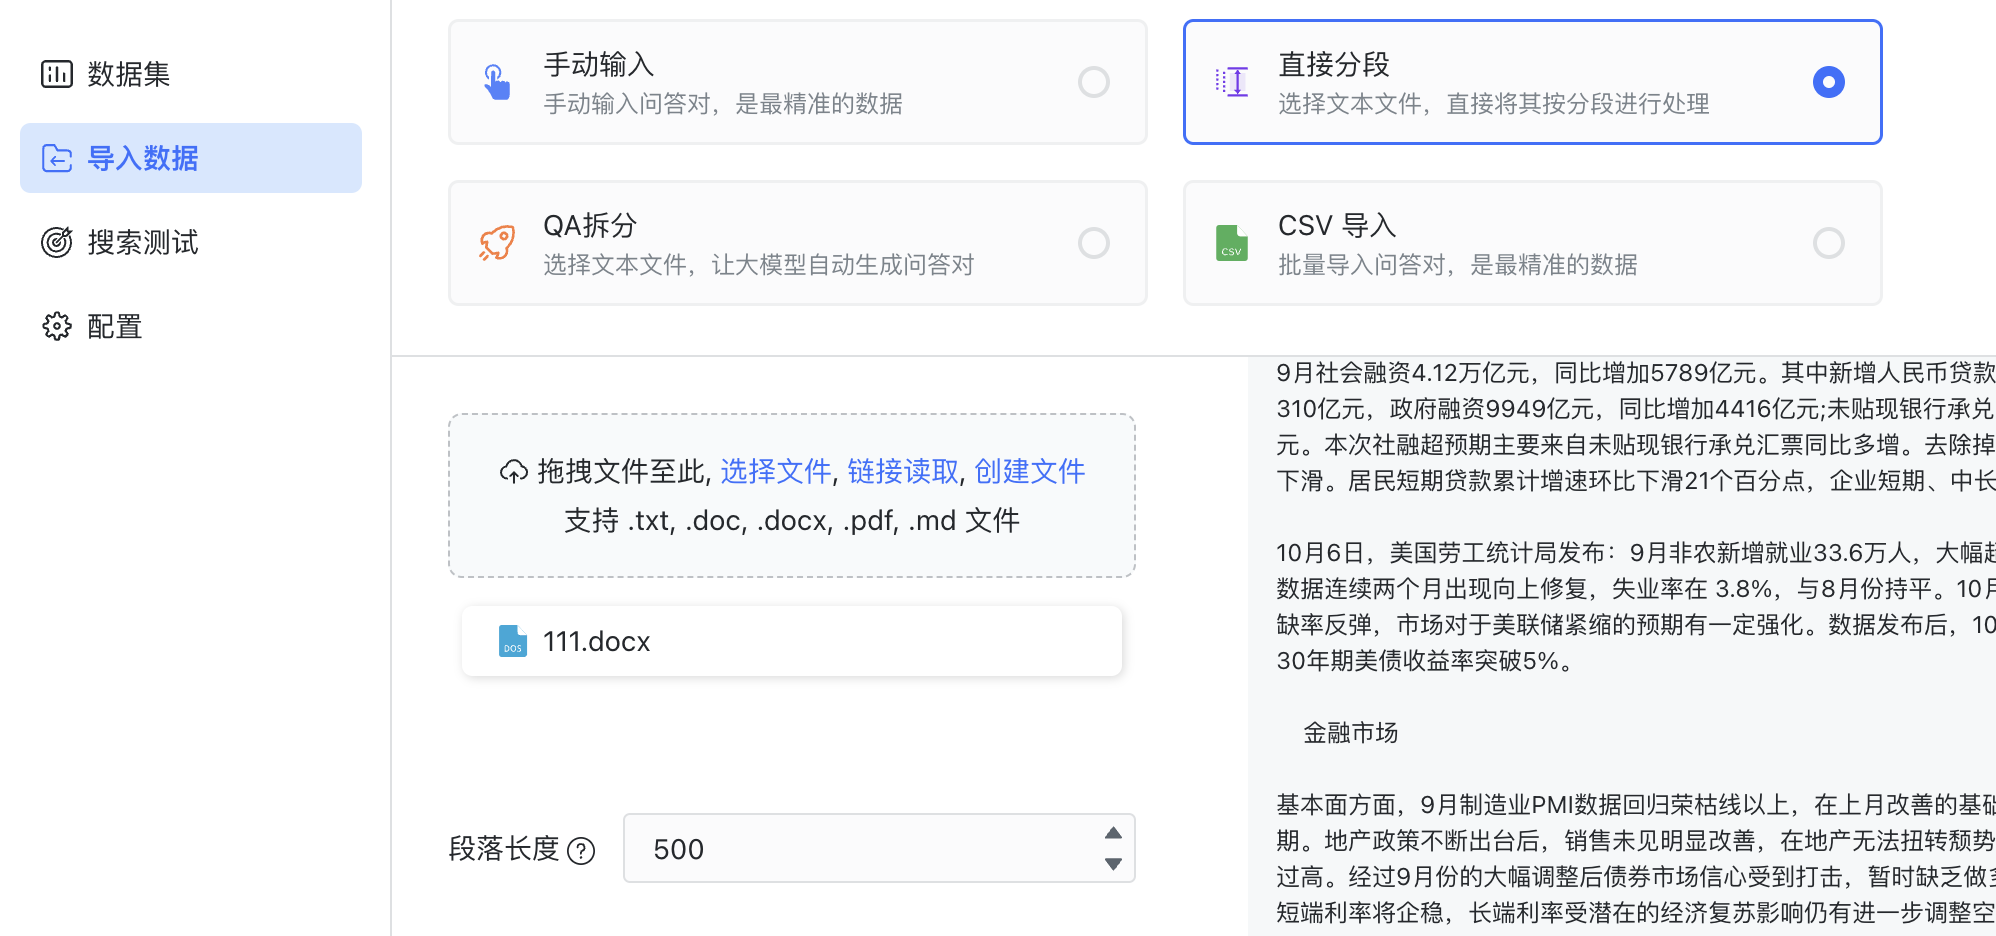Click the green CSV file icon

pyautogui.click(x=1232, y=243)
